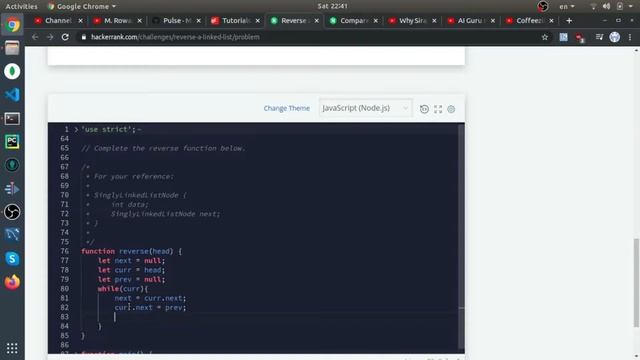This screenshot has height=360, width=640.
Task: Open Google Chrome app menu
Action: coord(82,6)
